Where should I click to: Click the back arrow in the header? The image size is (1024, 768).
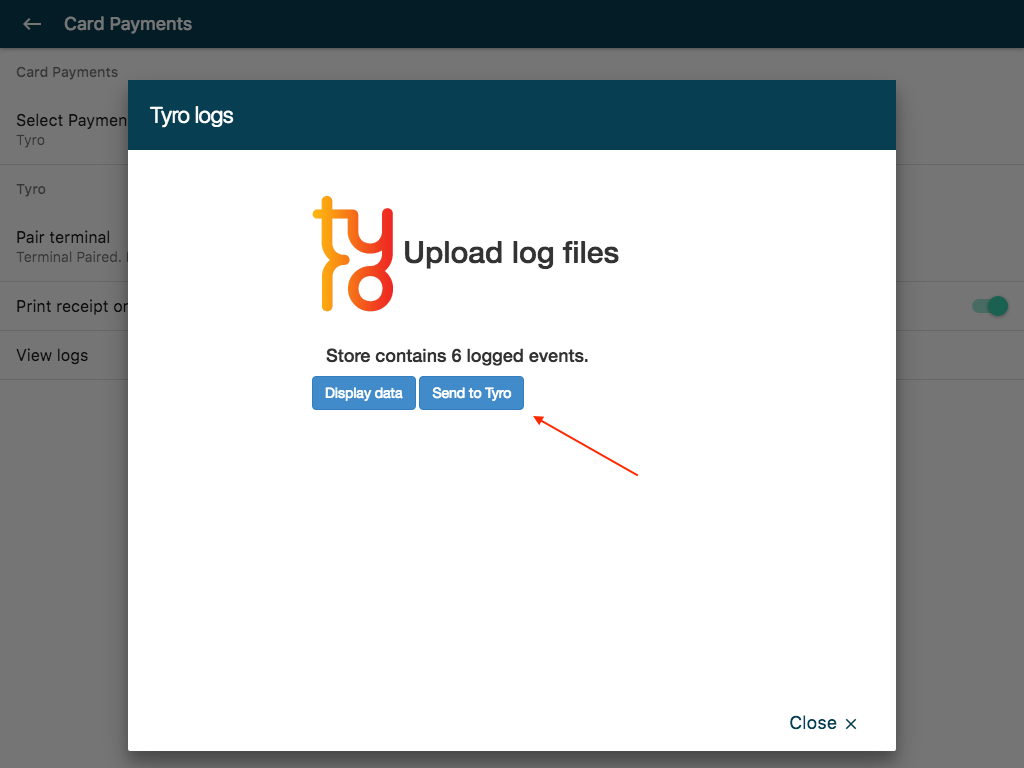[32, 24]
